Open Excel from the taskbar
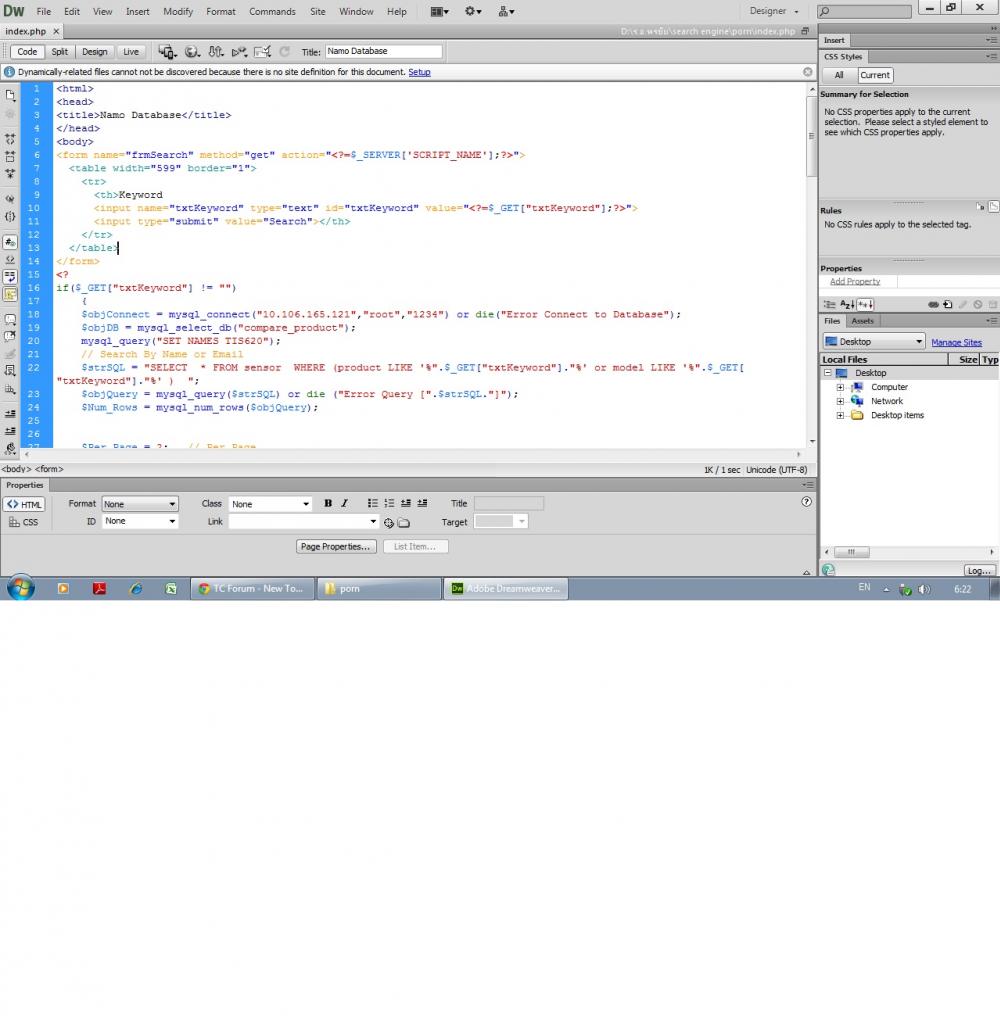Image resolution: width=1000 pixels, height=1016 pixels. [x=171, y=588]
